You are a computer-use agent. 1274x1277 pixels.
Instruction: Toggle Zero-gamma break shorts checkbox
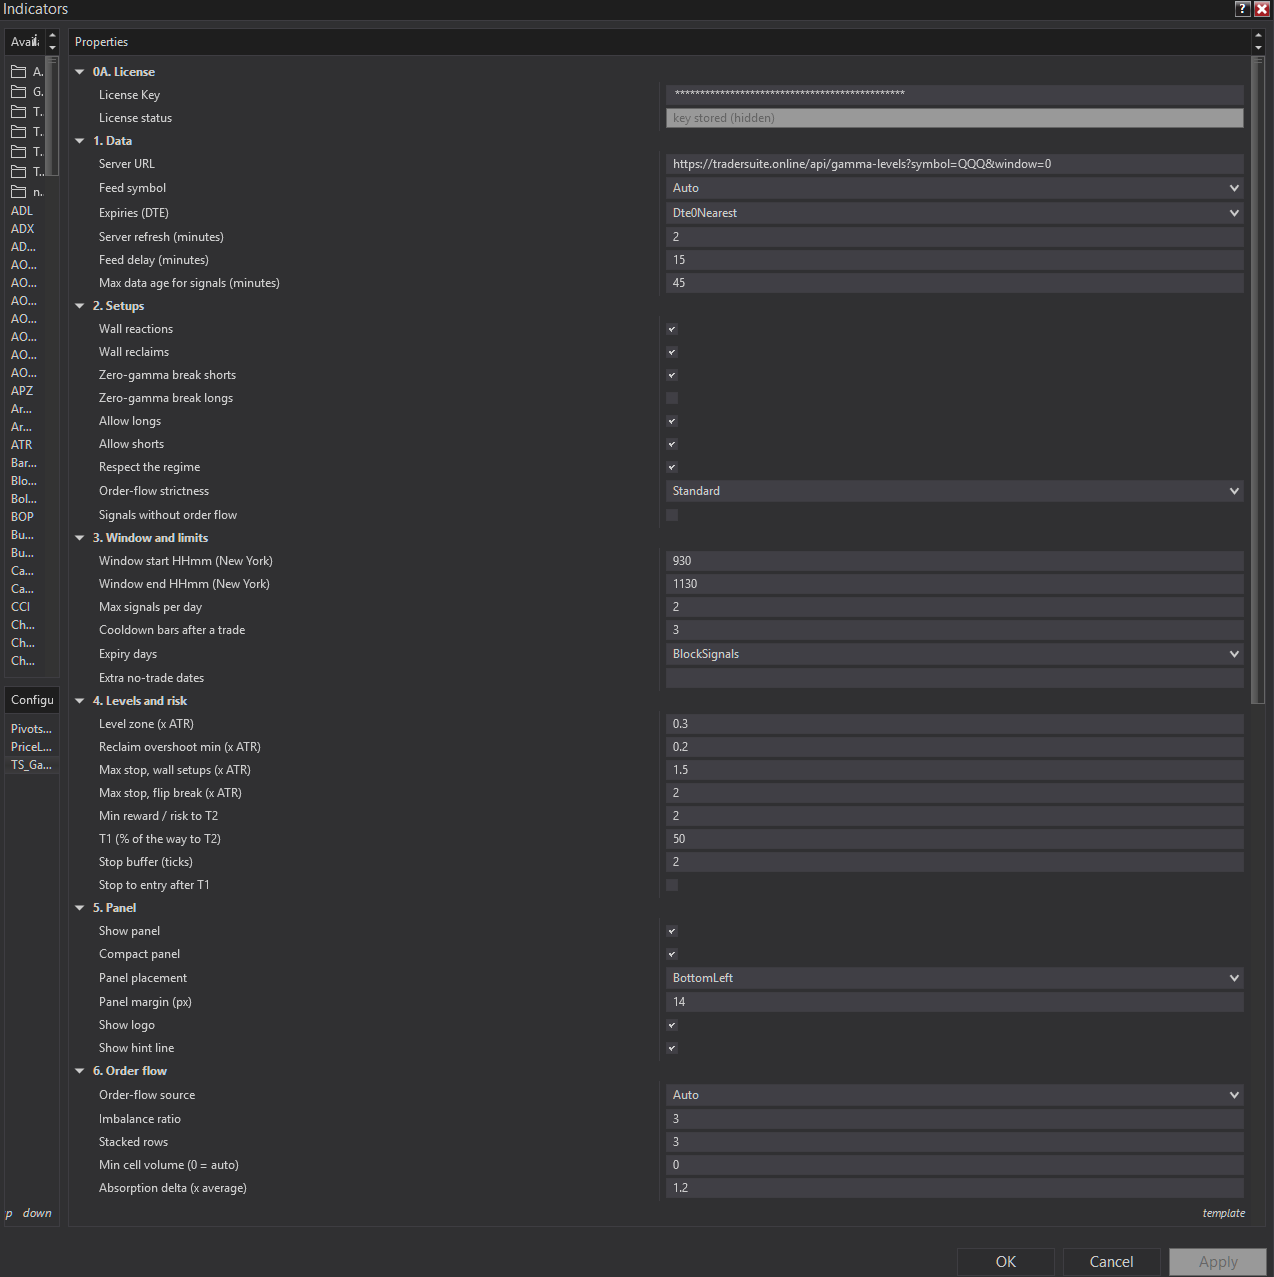[672, 375]
